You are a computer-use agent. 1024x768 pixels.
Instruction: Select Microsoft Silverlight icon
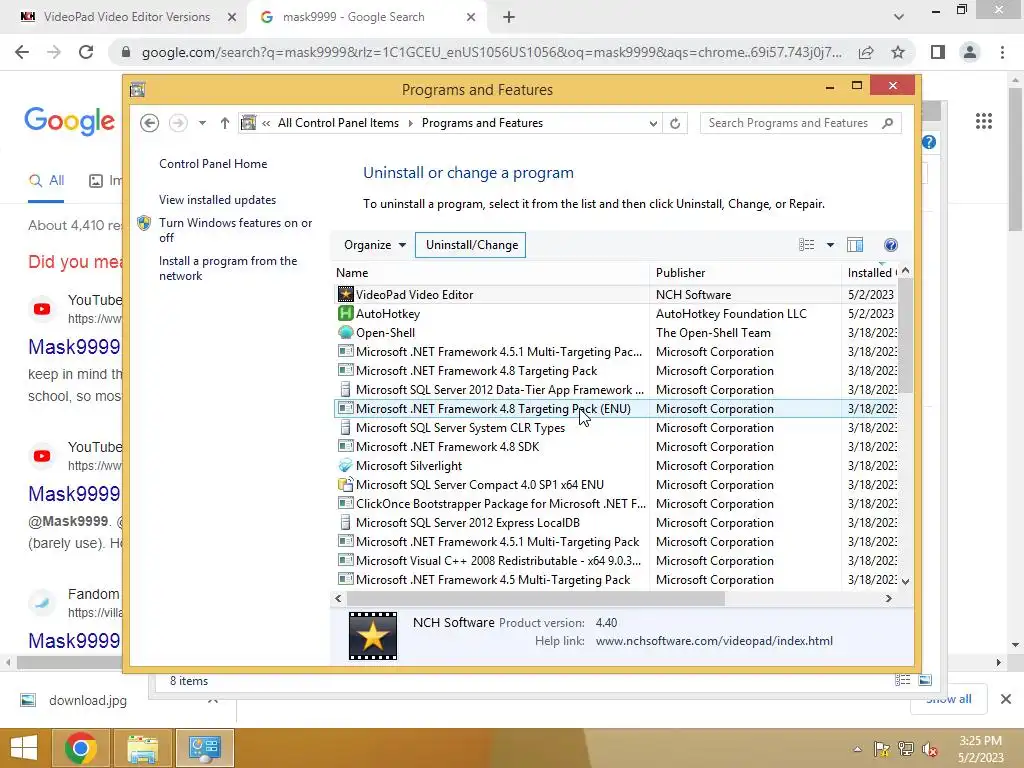tap(345, 466)
